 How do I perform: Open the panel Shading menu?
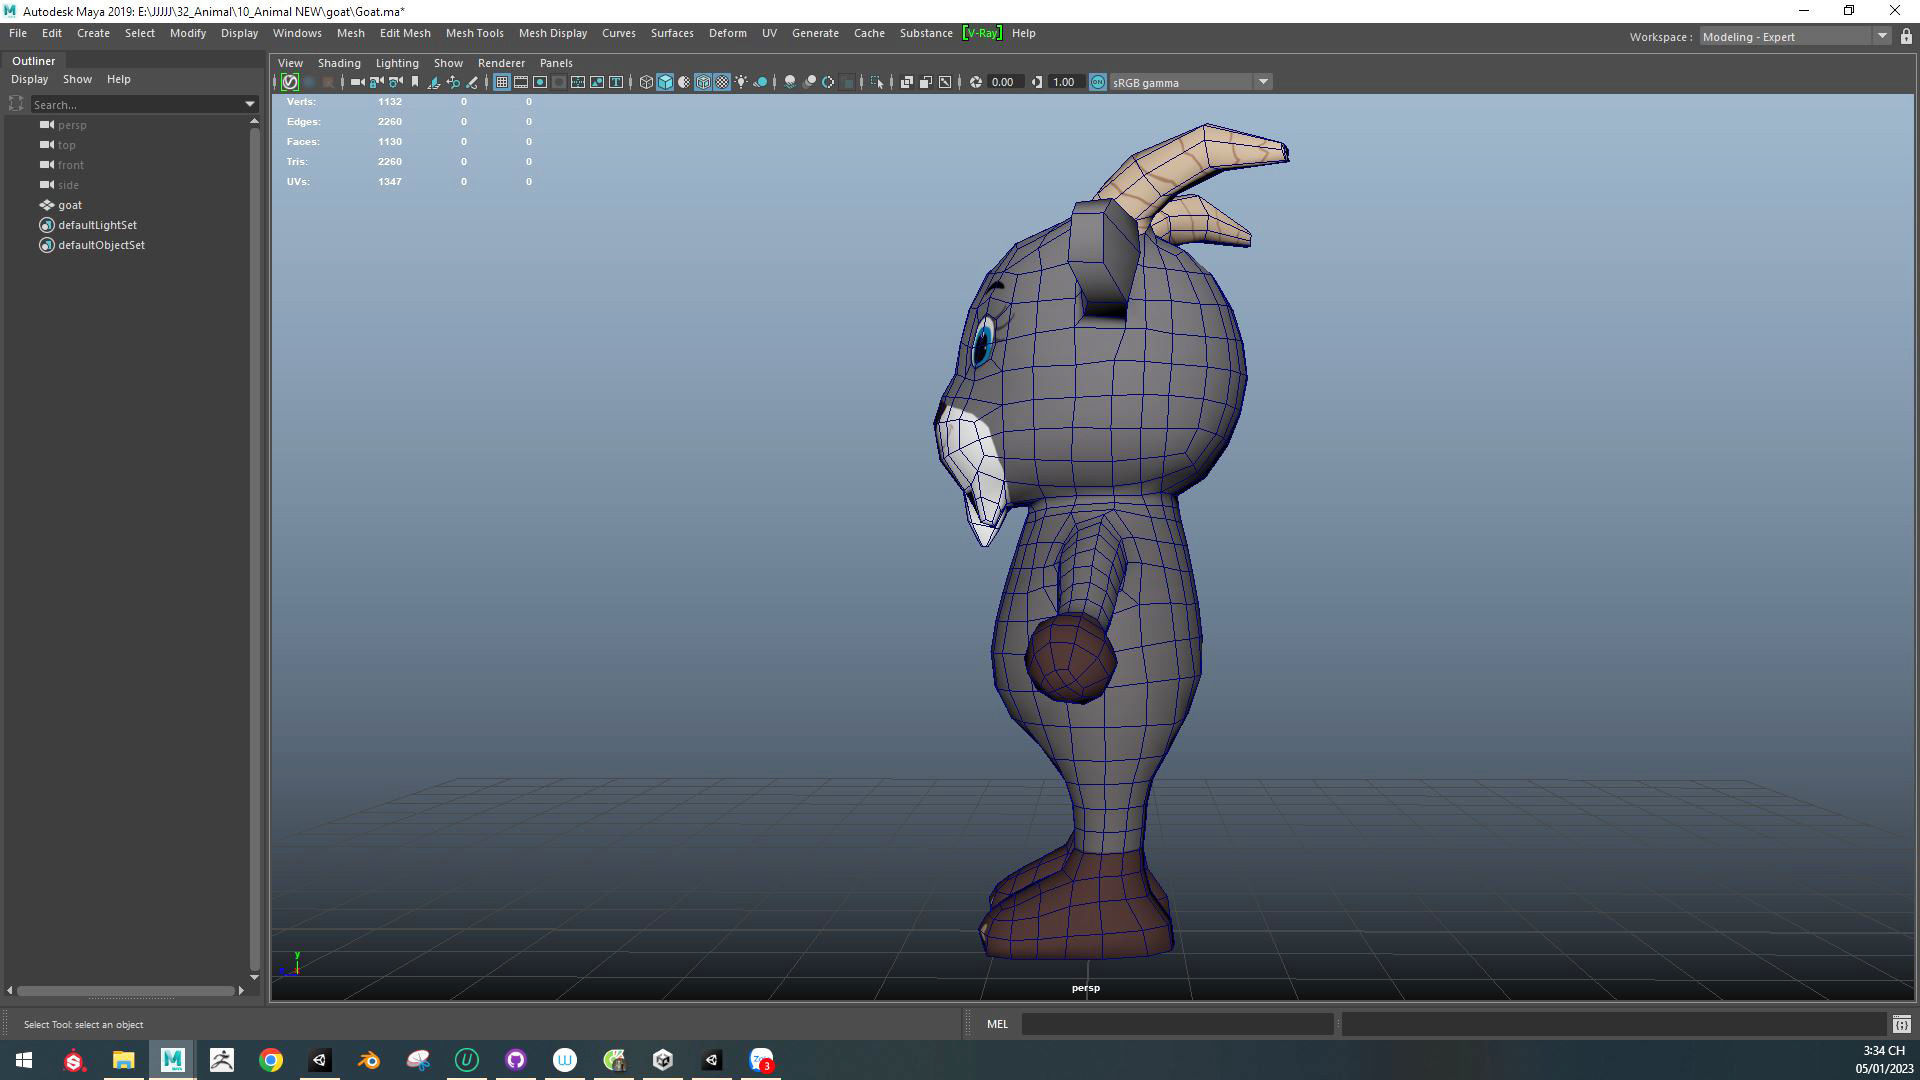click(x=339, y=63)
